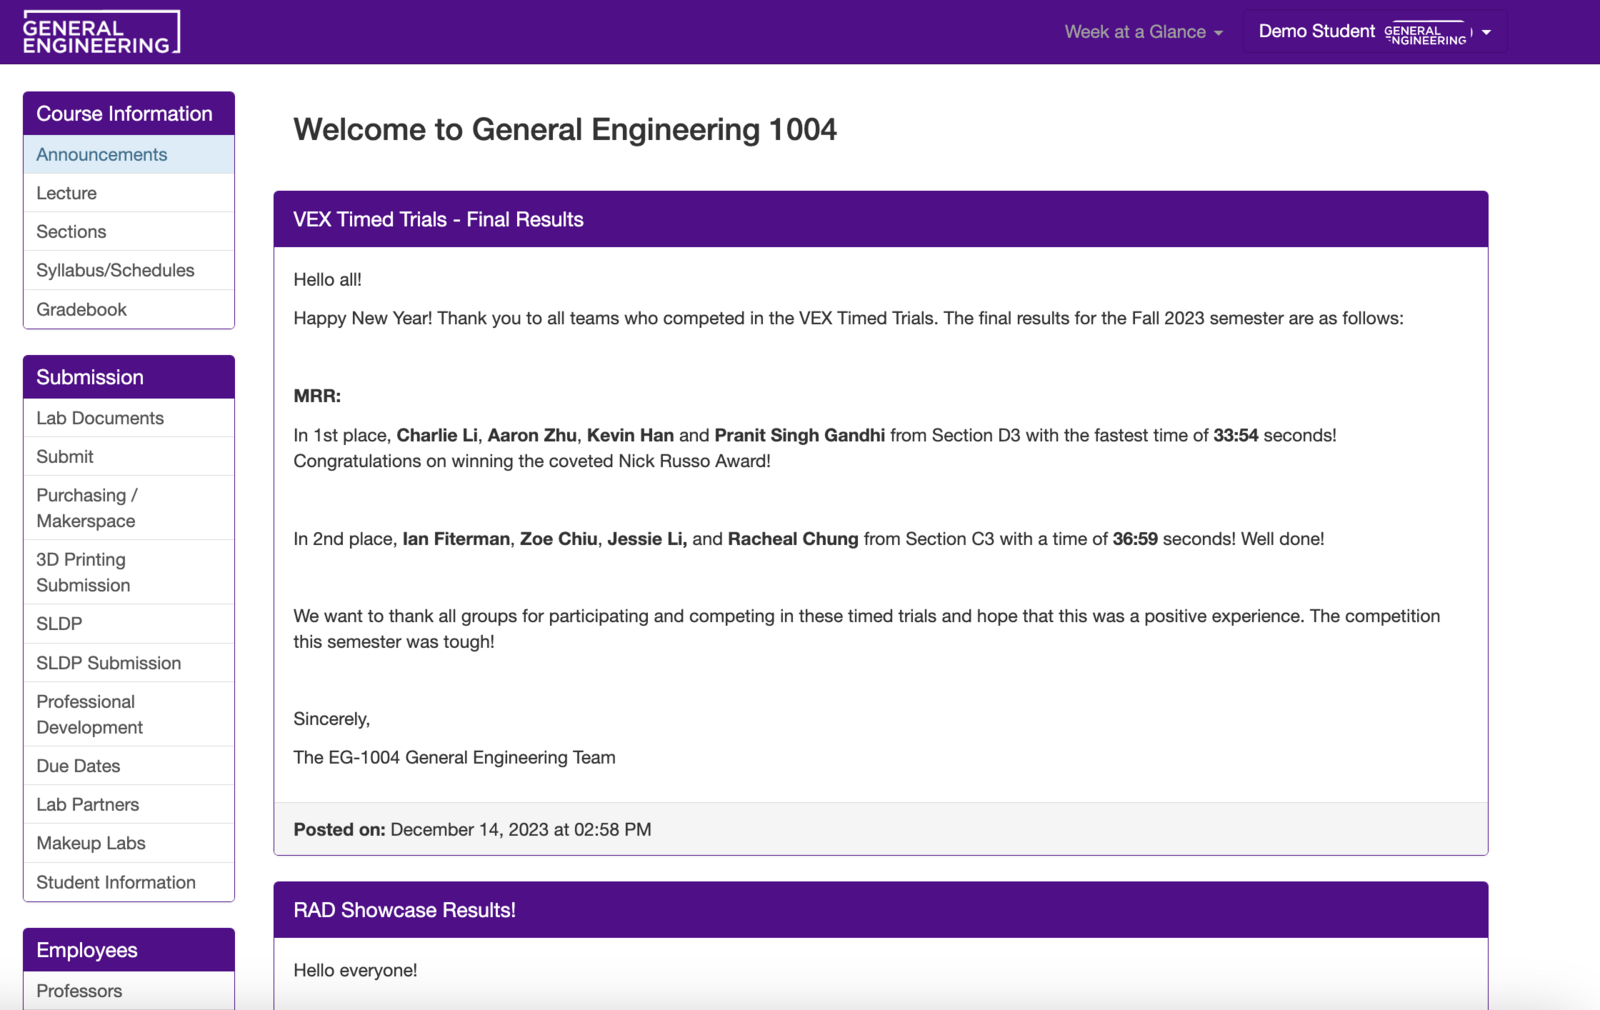This screenshot has width=1600, height=1010.
Task: Click the VEX Timed Trials announcement header
Action: tap(438, 219)
